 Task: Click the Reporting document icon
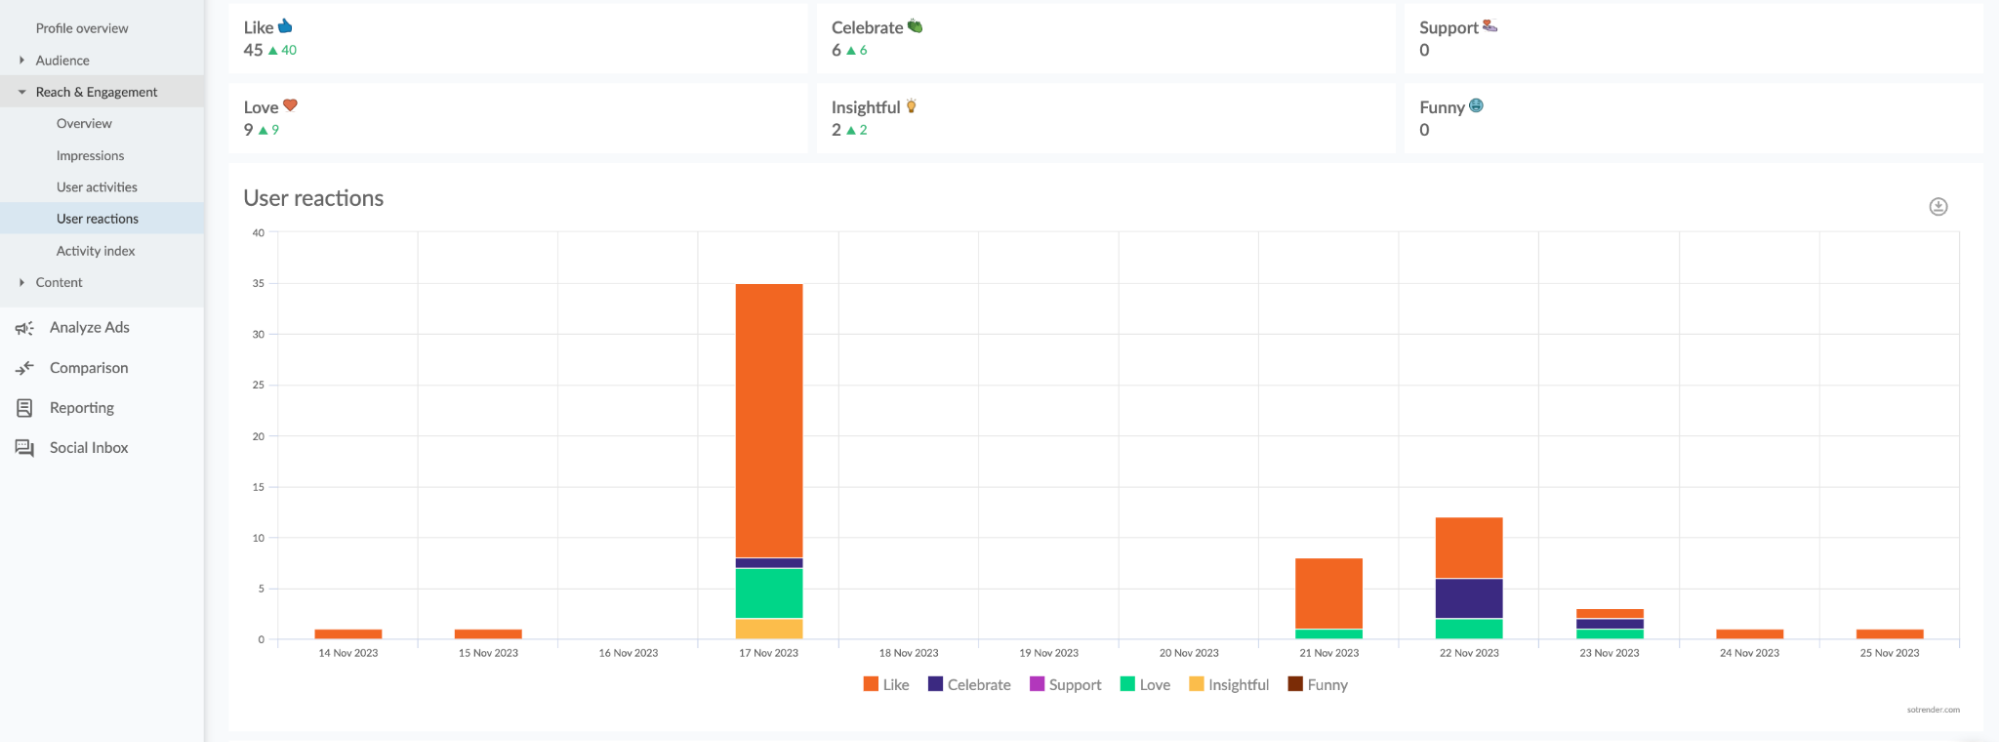[x=25, y=408]
